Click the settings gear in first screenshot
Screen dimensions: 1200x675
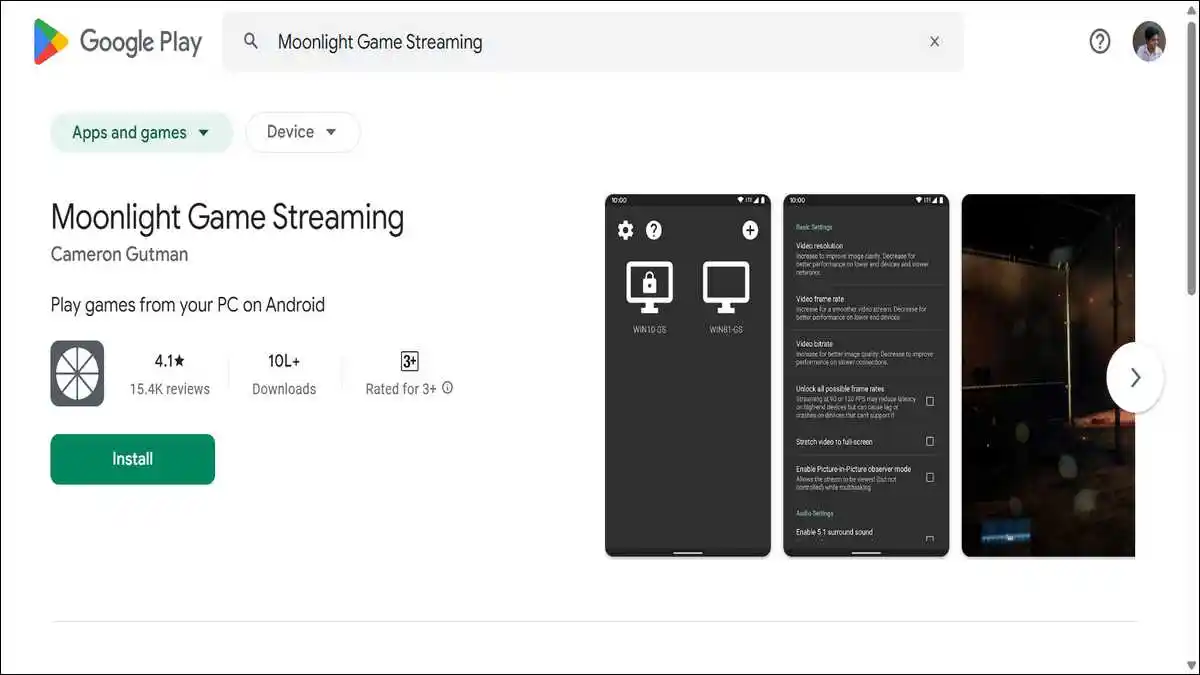pyautogui.click(x=625, y=231)
